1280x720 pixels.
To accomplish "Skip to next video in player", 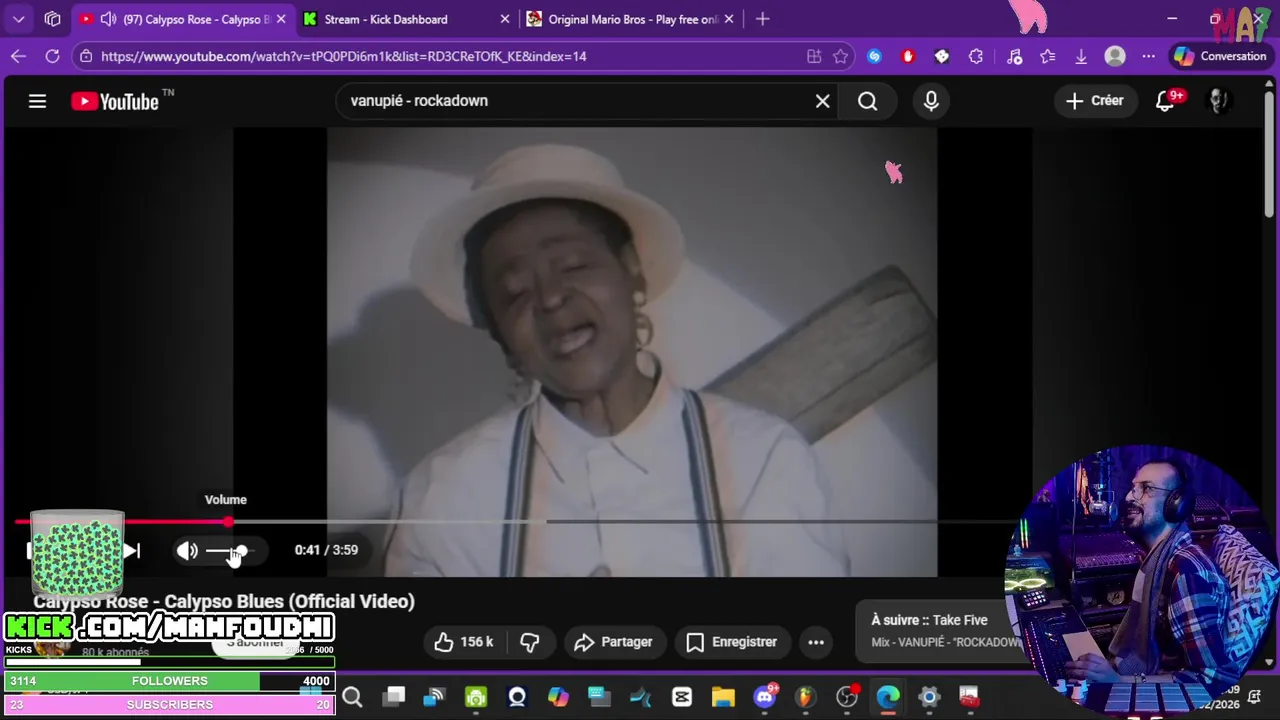I will [x=131, y=550].
